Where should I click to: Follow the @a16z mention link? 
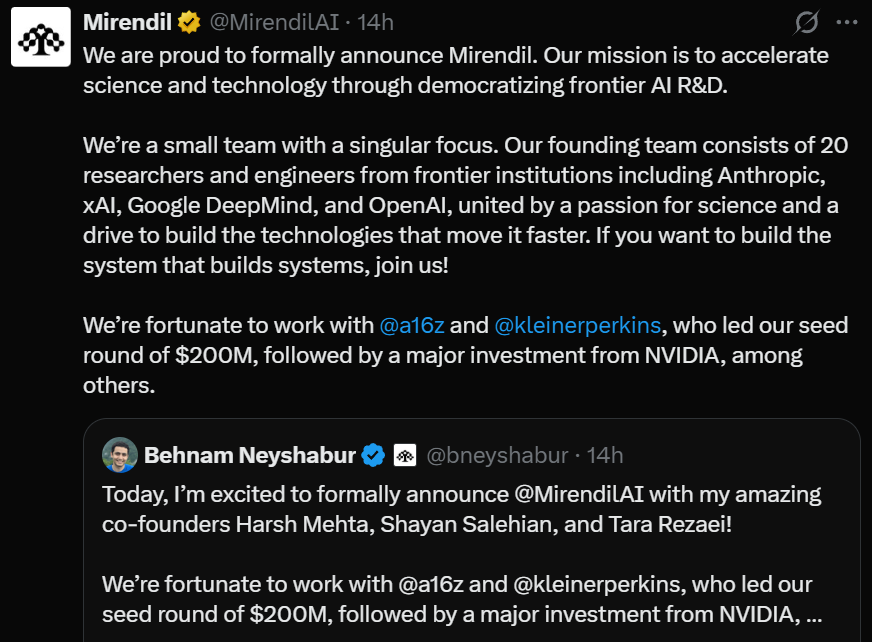pos(412,325)
